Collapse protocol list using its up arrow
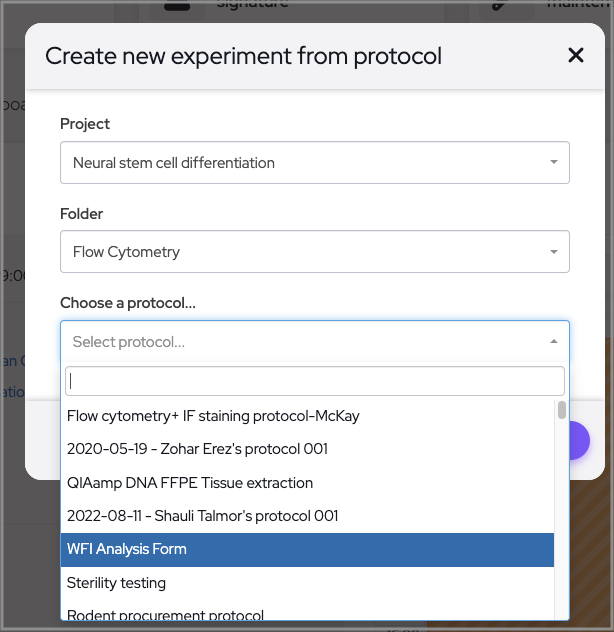Screen dimensions: 614x632 click(554, 342)
